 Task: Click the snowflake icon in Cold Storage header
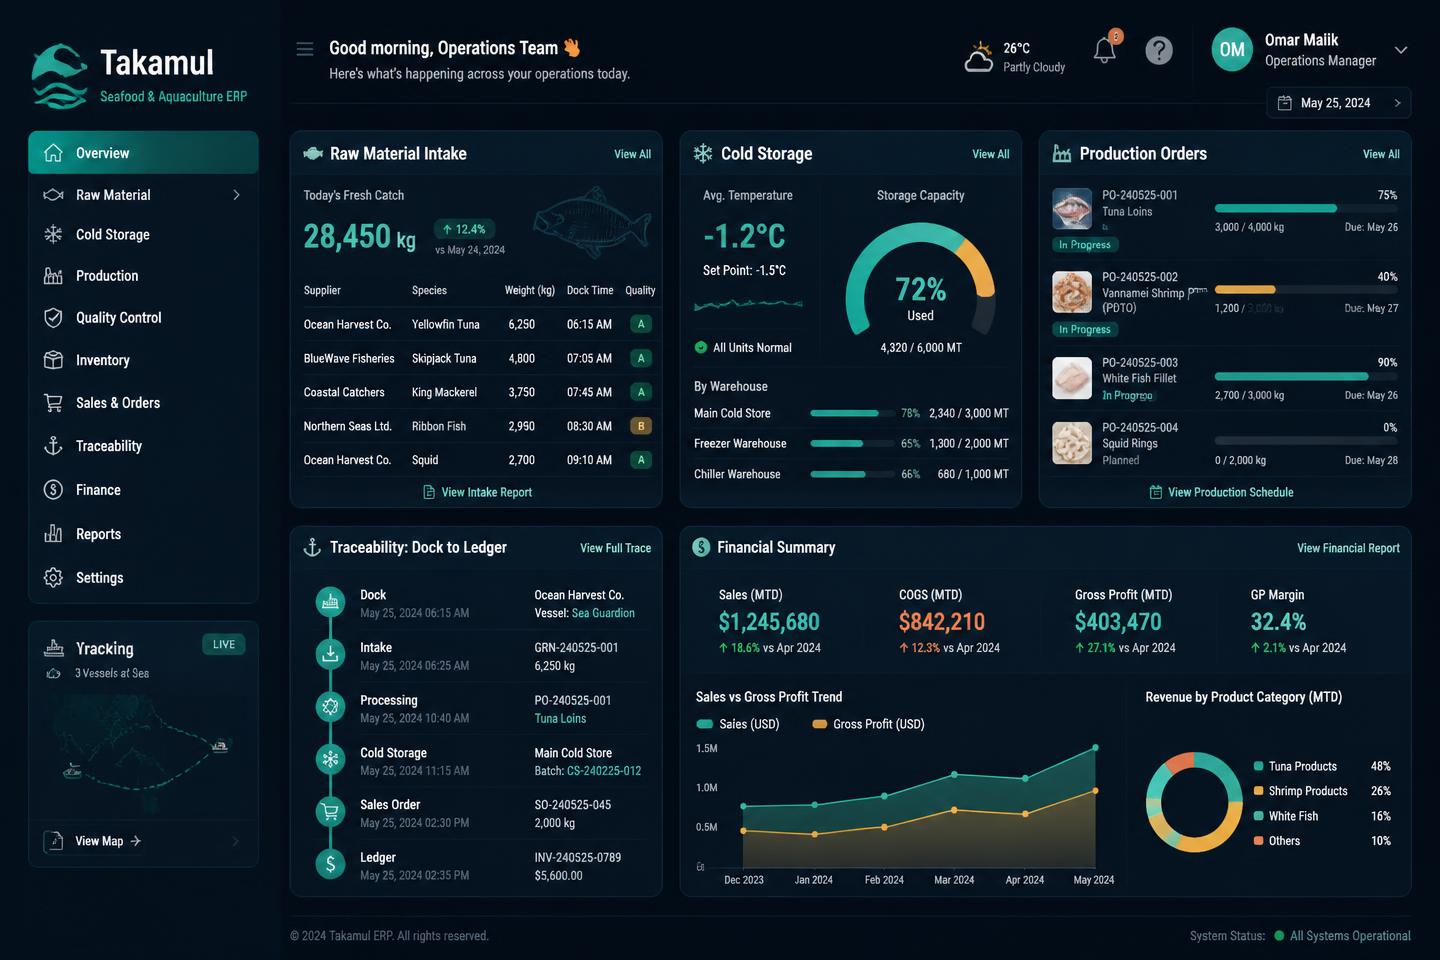point(703,153)
